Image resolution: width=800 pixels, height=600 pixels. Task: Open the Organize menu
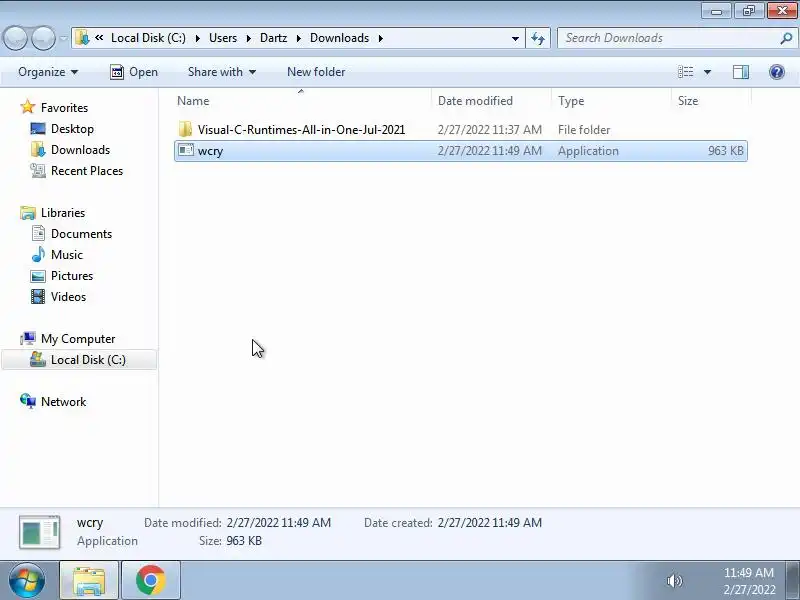point(48,72)
